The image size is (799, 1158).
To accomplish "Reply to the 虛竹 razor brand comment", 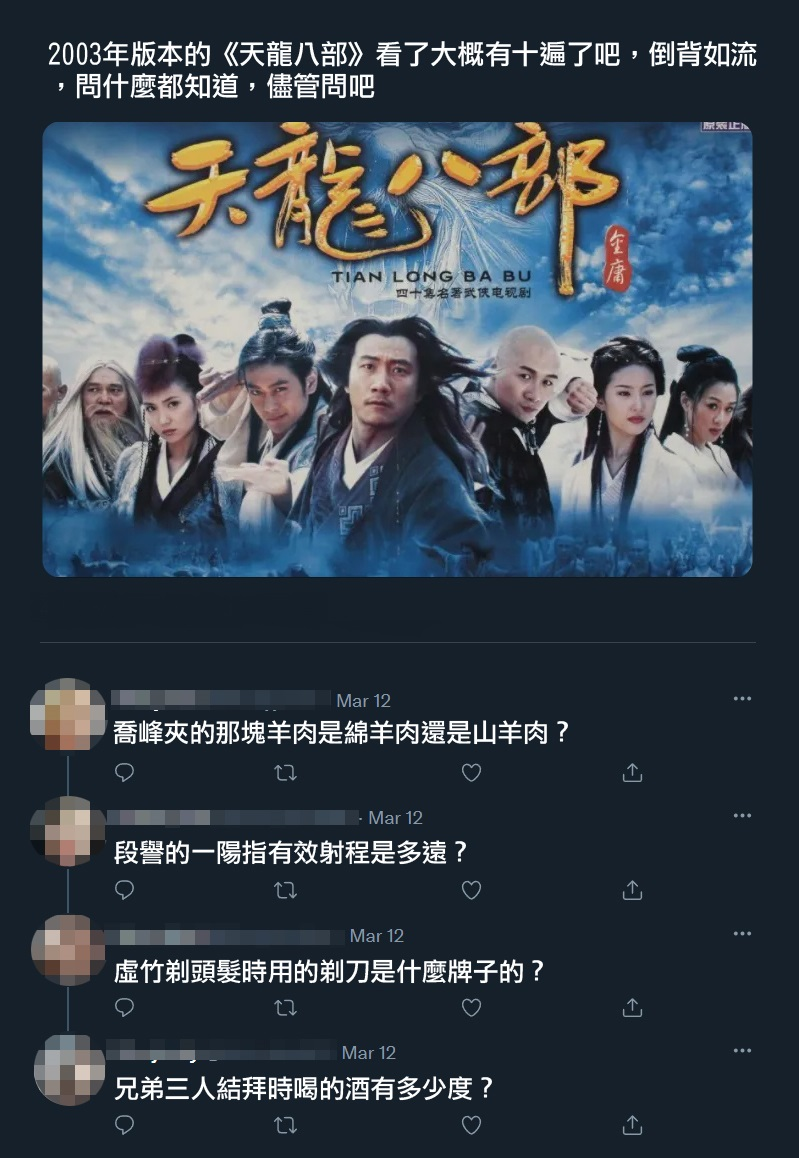I will coord(125,1007).
